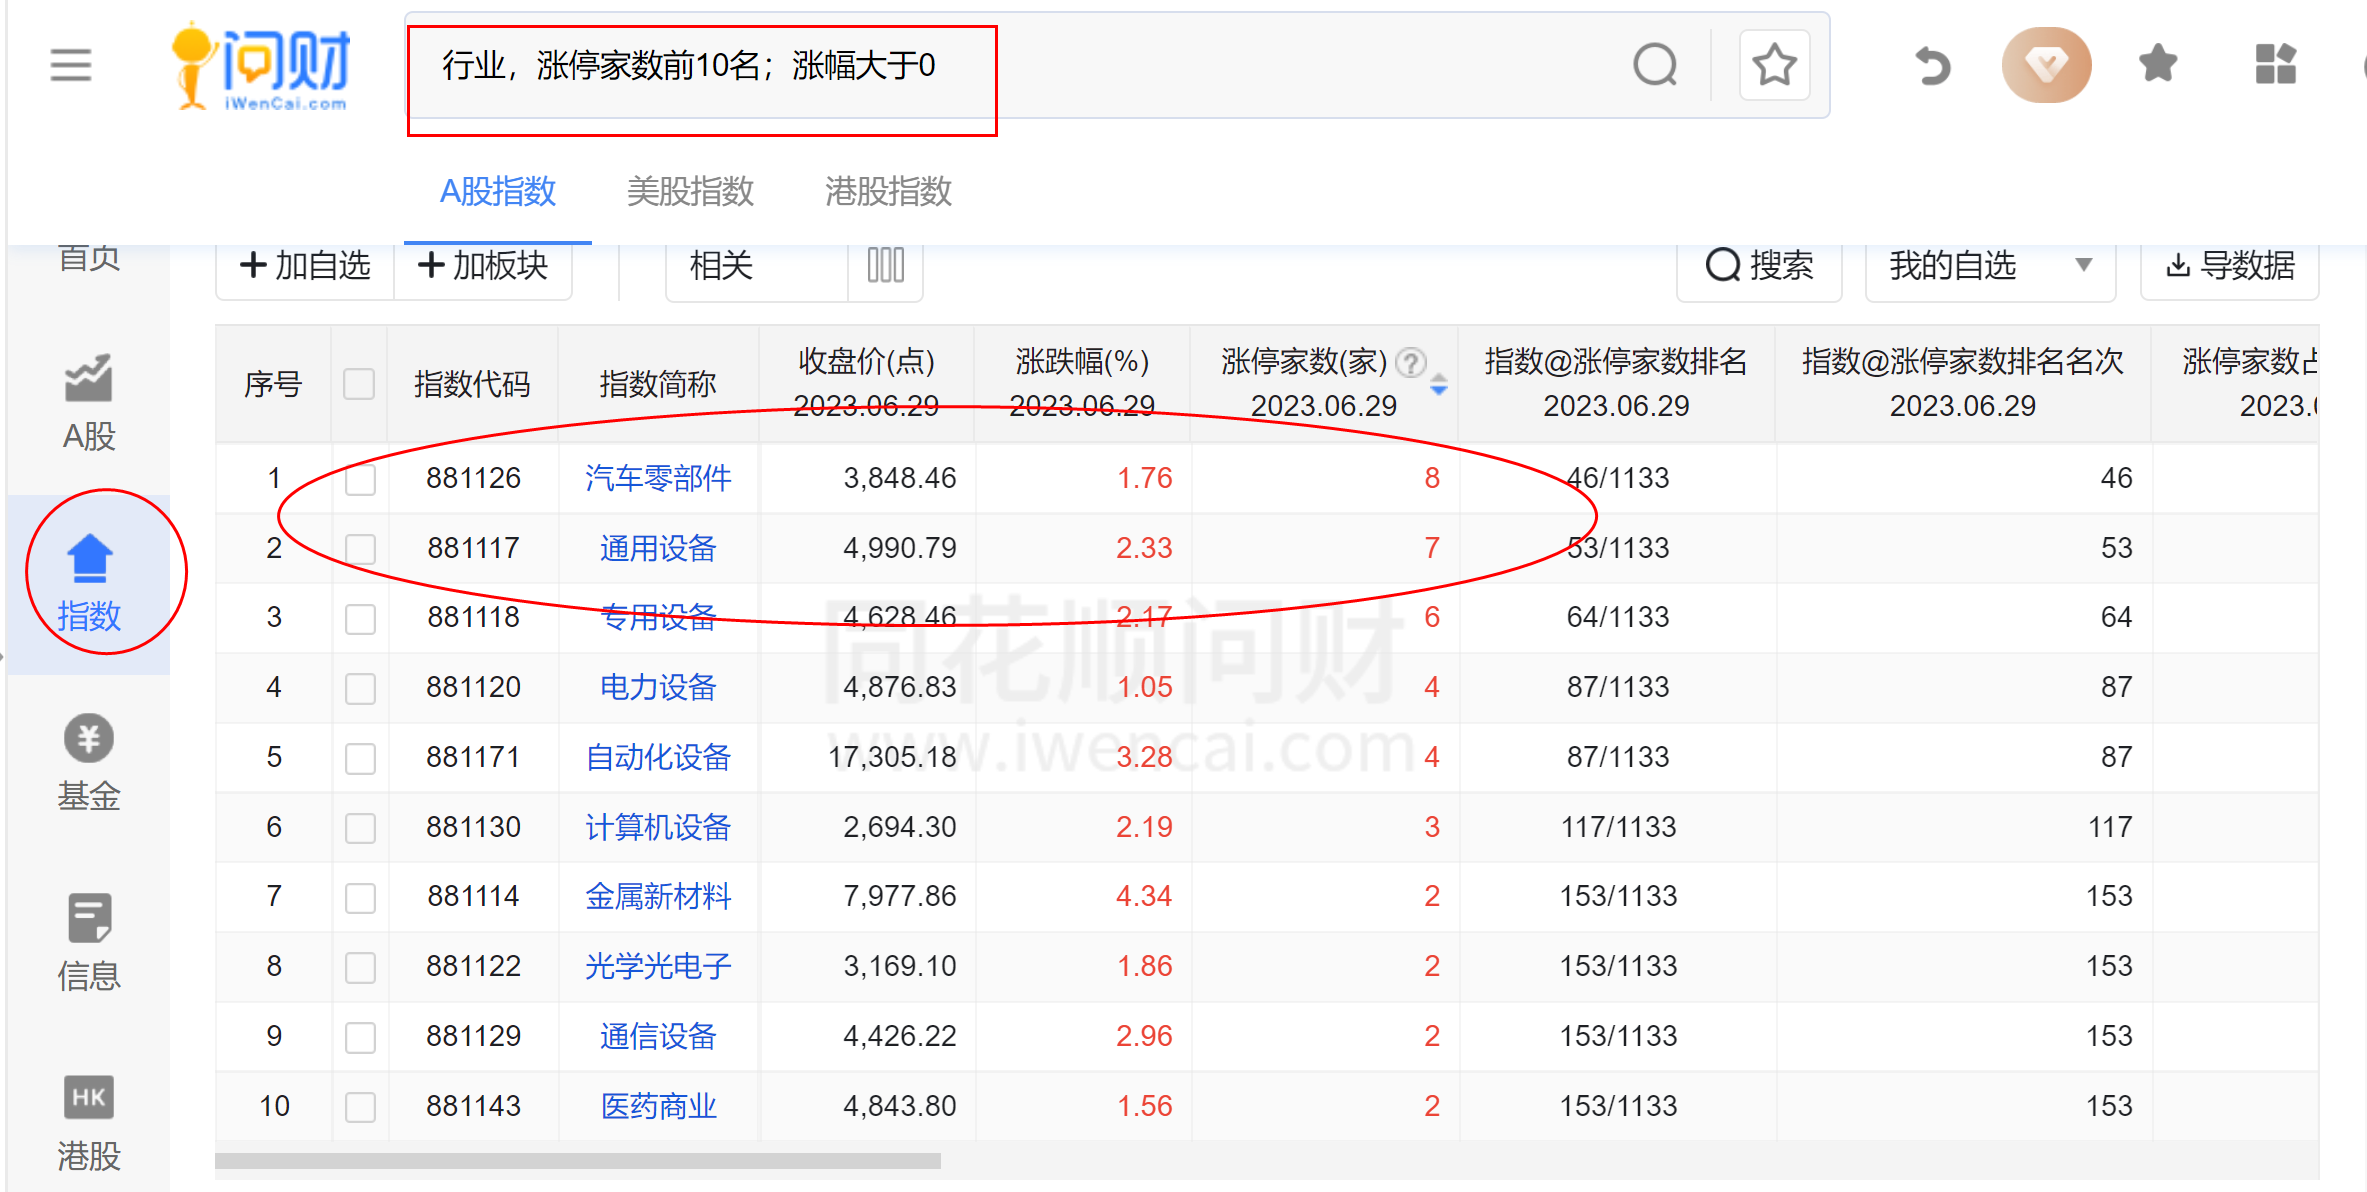
Task: Tick the checkbox next to 881130 计算机设备
Action: tap(359, 827)
